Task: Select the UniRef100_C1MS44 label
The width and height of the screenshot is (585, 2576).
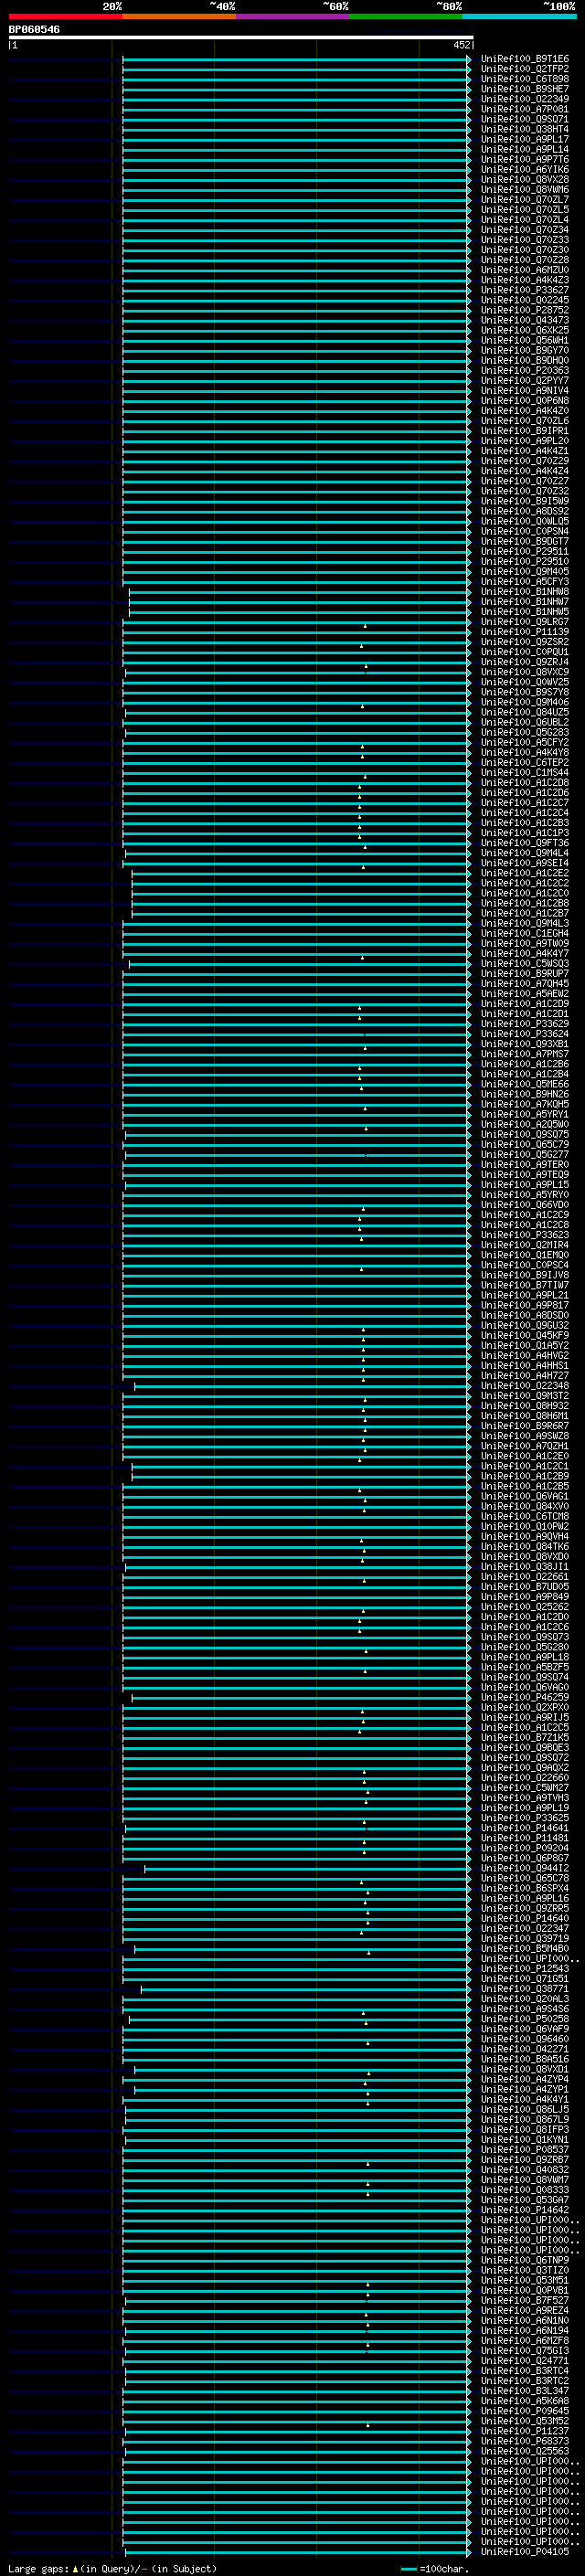Action: pyautogui.click(x=525, y=773)
